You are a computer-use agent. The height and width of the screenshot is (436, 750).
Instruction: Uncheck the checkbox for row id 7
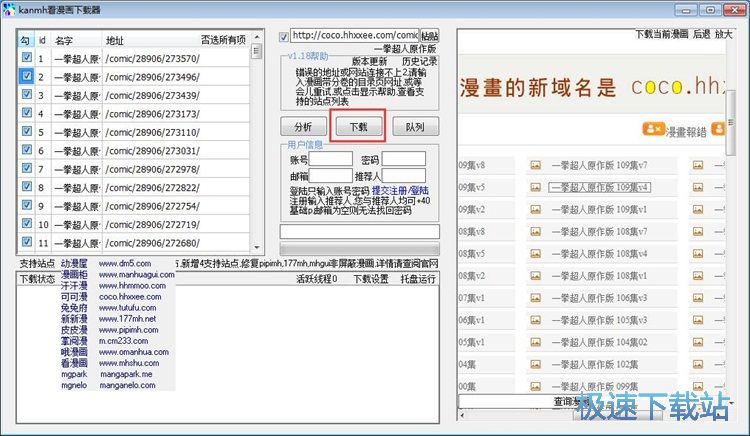(x=27, y=168)
